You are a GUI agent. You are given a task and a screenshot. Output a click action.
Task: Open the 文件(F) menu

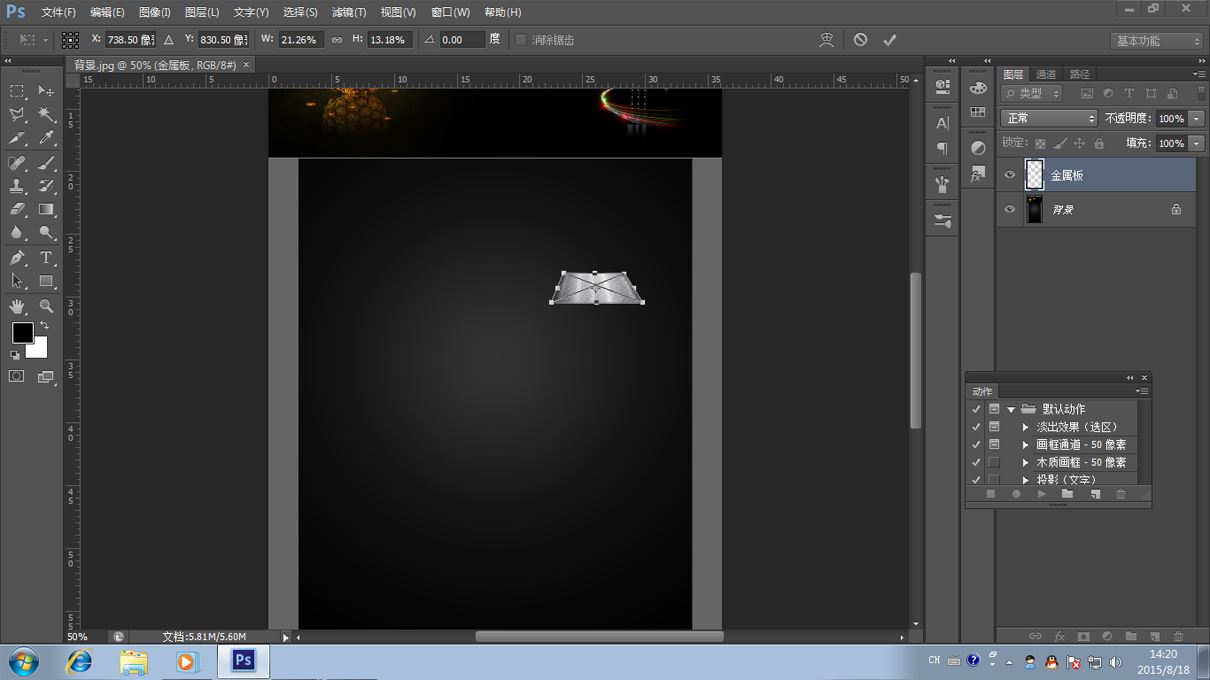coord(58,12)
